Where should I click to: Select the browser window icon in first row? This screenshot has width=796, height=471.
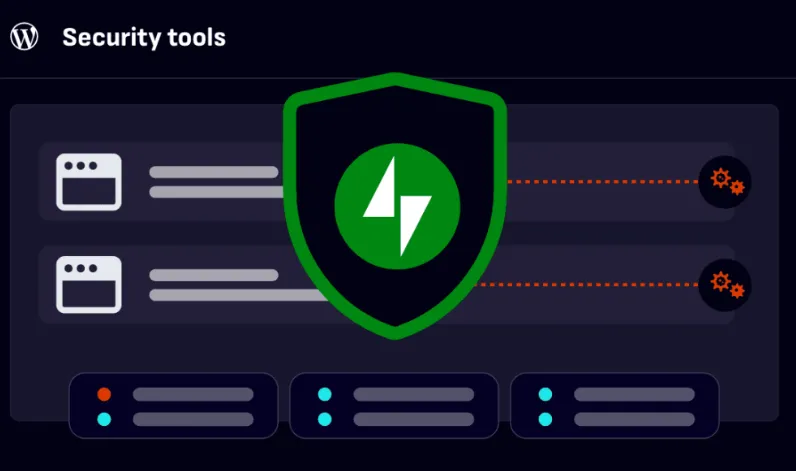[x=88, y=182]
